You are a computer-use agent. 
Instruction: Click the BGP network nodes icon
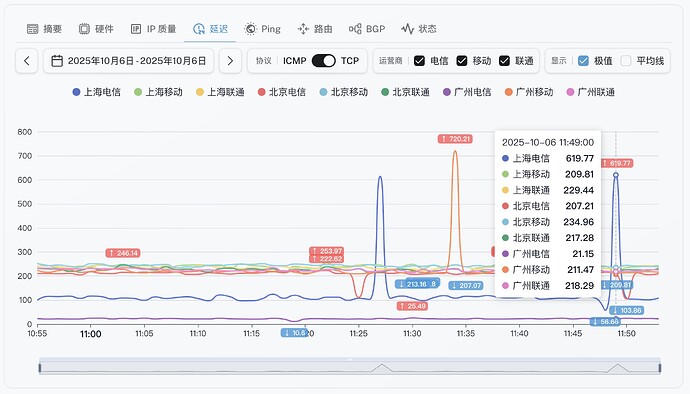pyautogui.click(x=355, y=29)
